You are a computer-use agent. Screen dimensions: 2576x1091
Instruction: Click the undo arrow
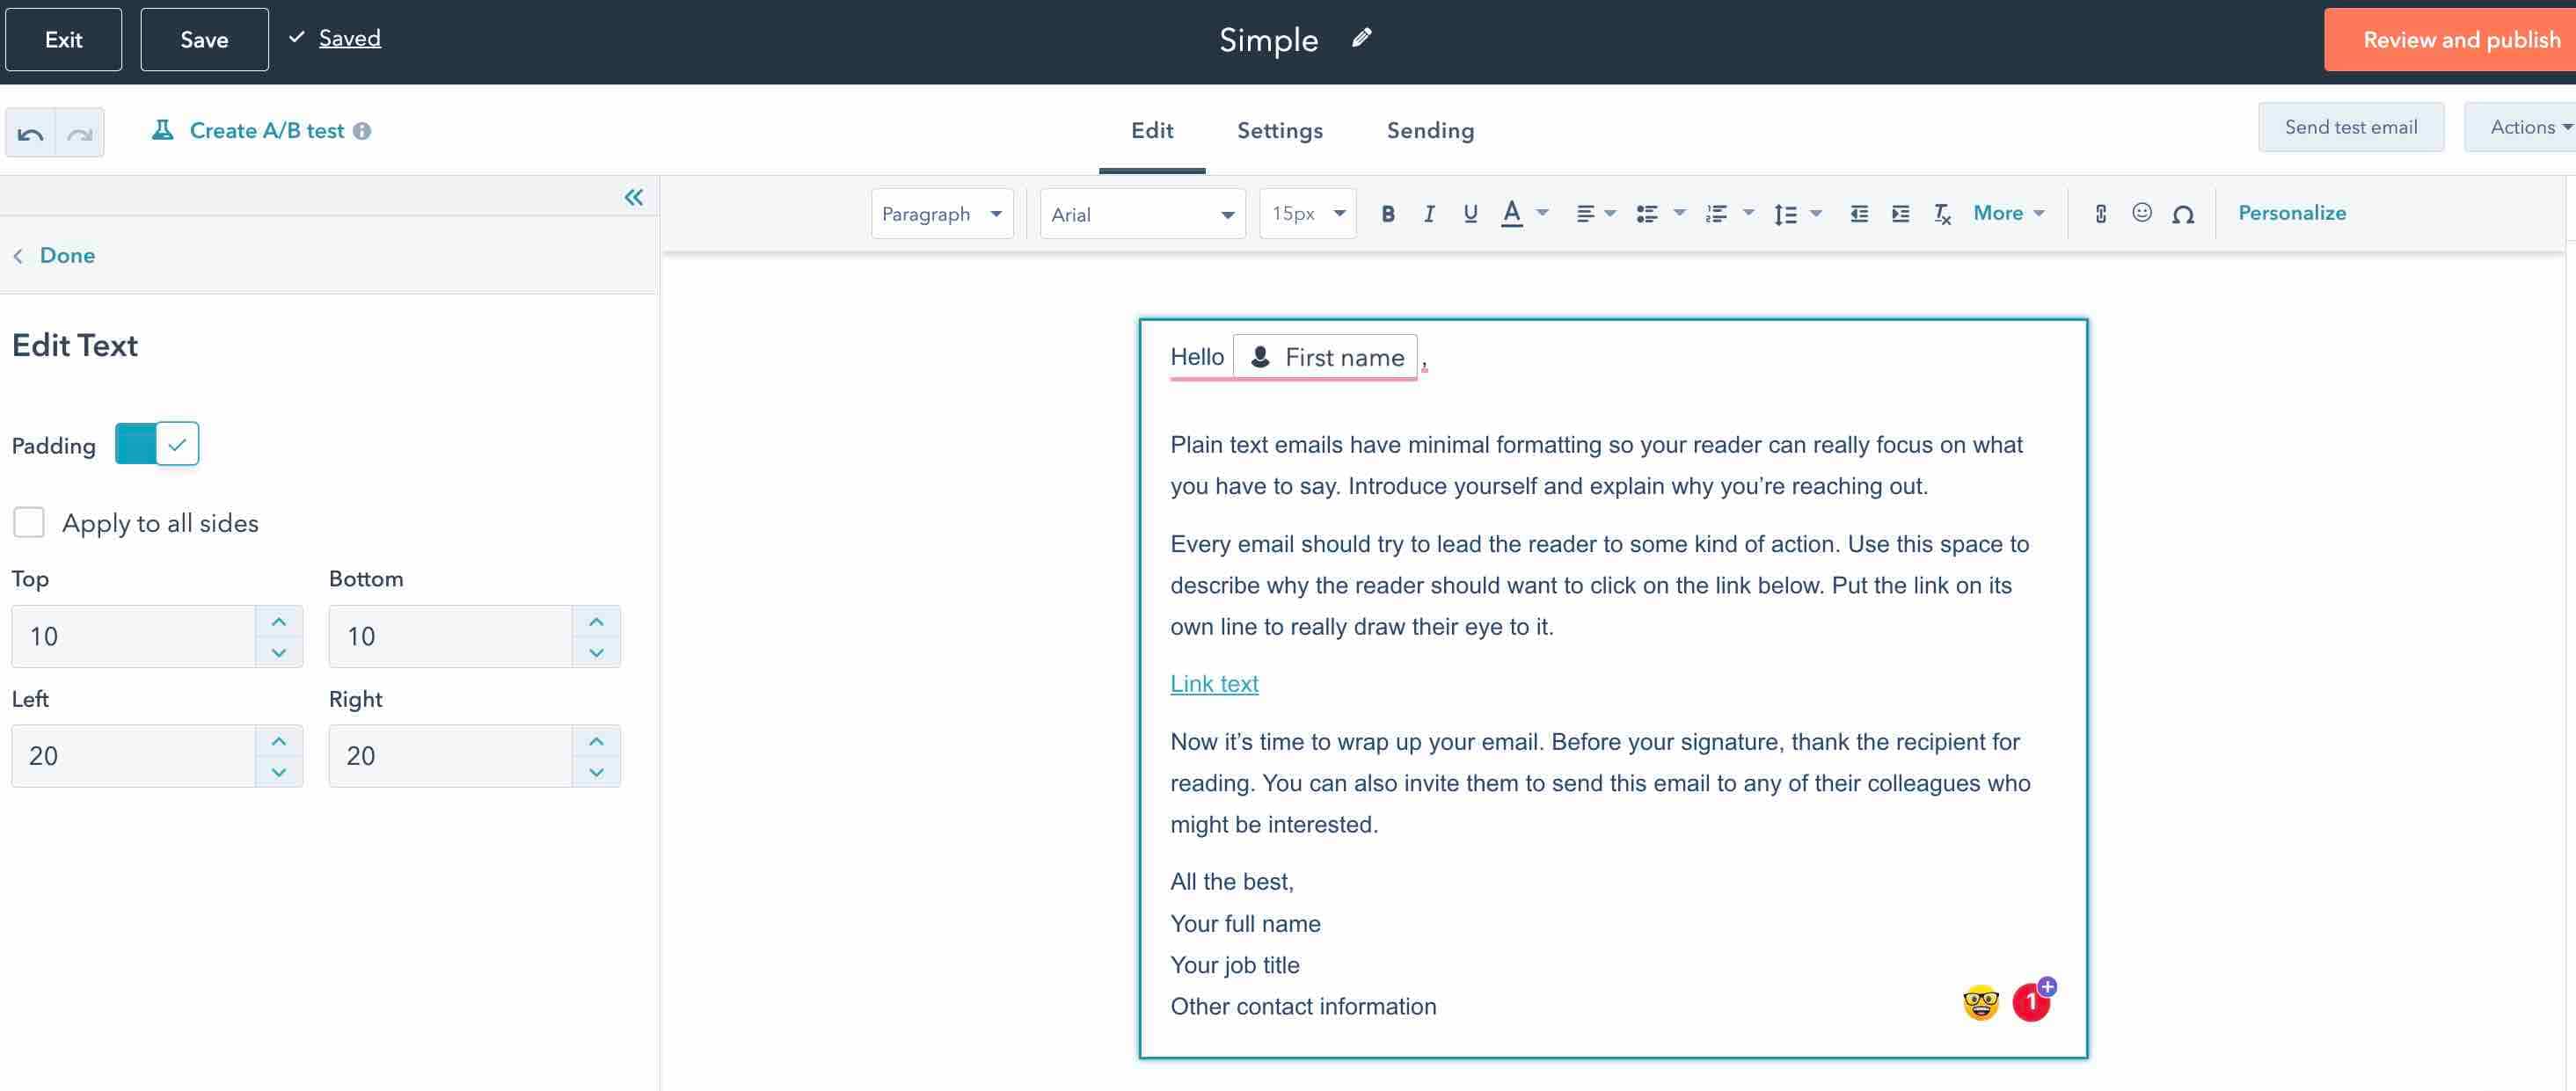31,133
